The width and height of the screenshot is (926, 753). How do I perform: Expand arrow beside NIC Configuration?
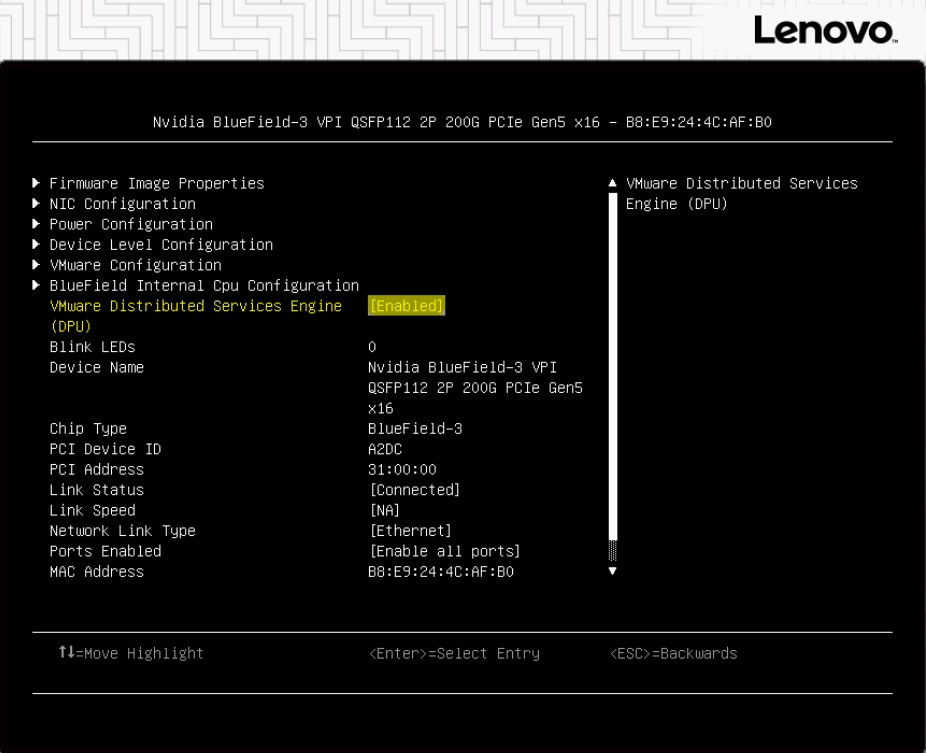36,204
